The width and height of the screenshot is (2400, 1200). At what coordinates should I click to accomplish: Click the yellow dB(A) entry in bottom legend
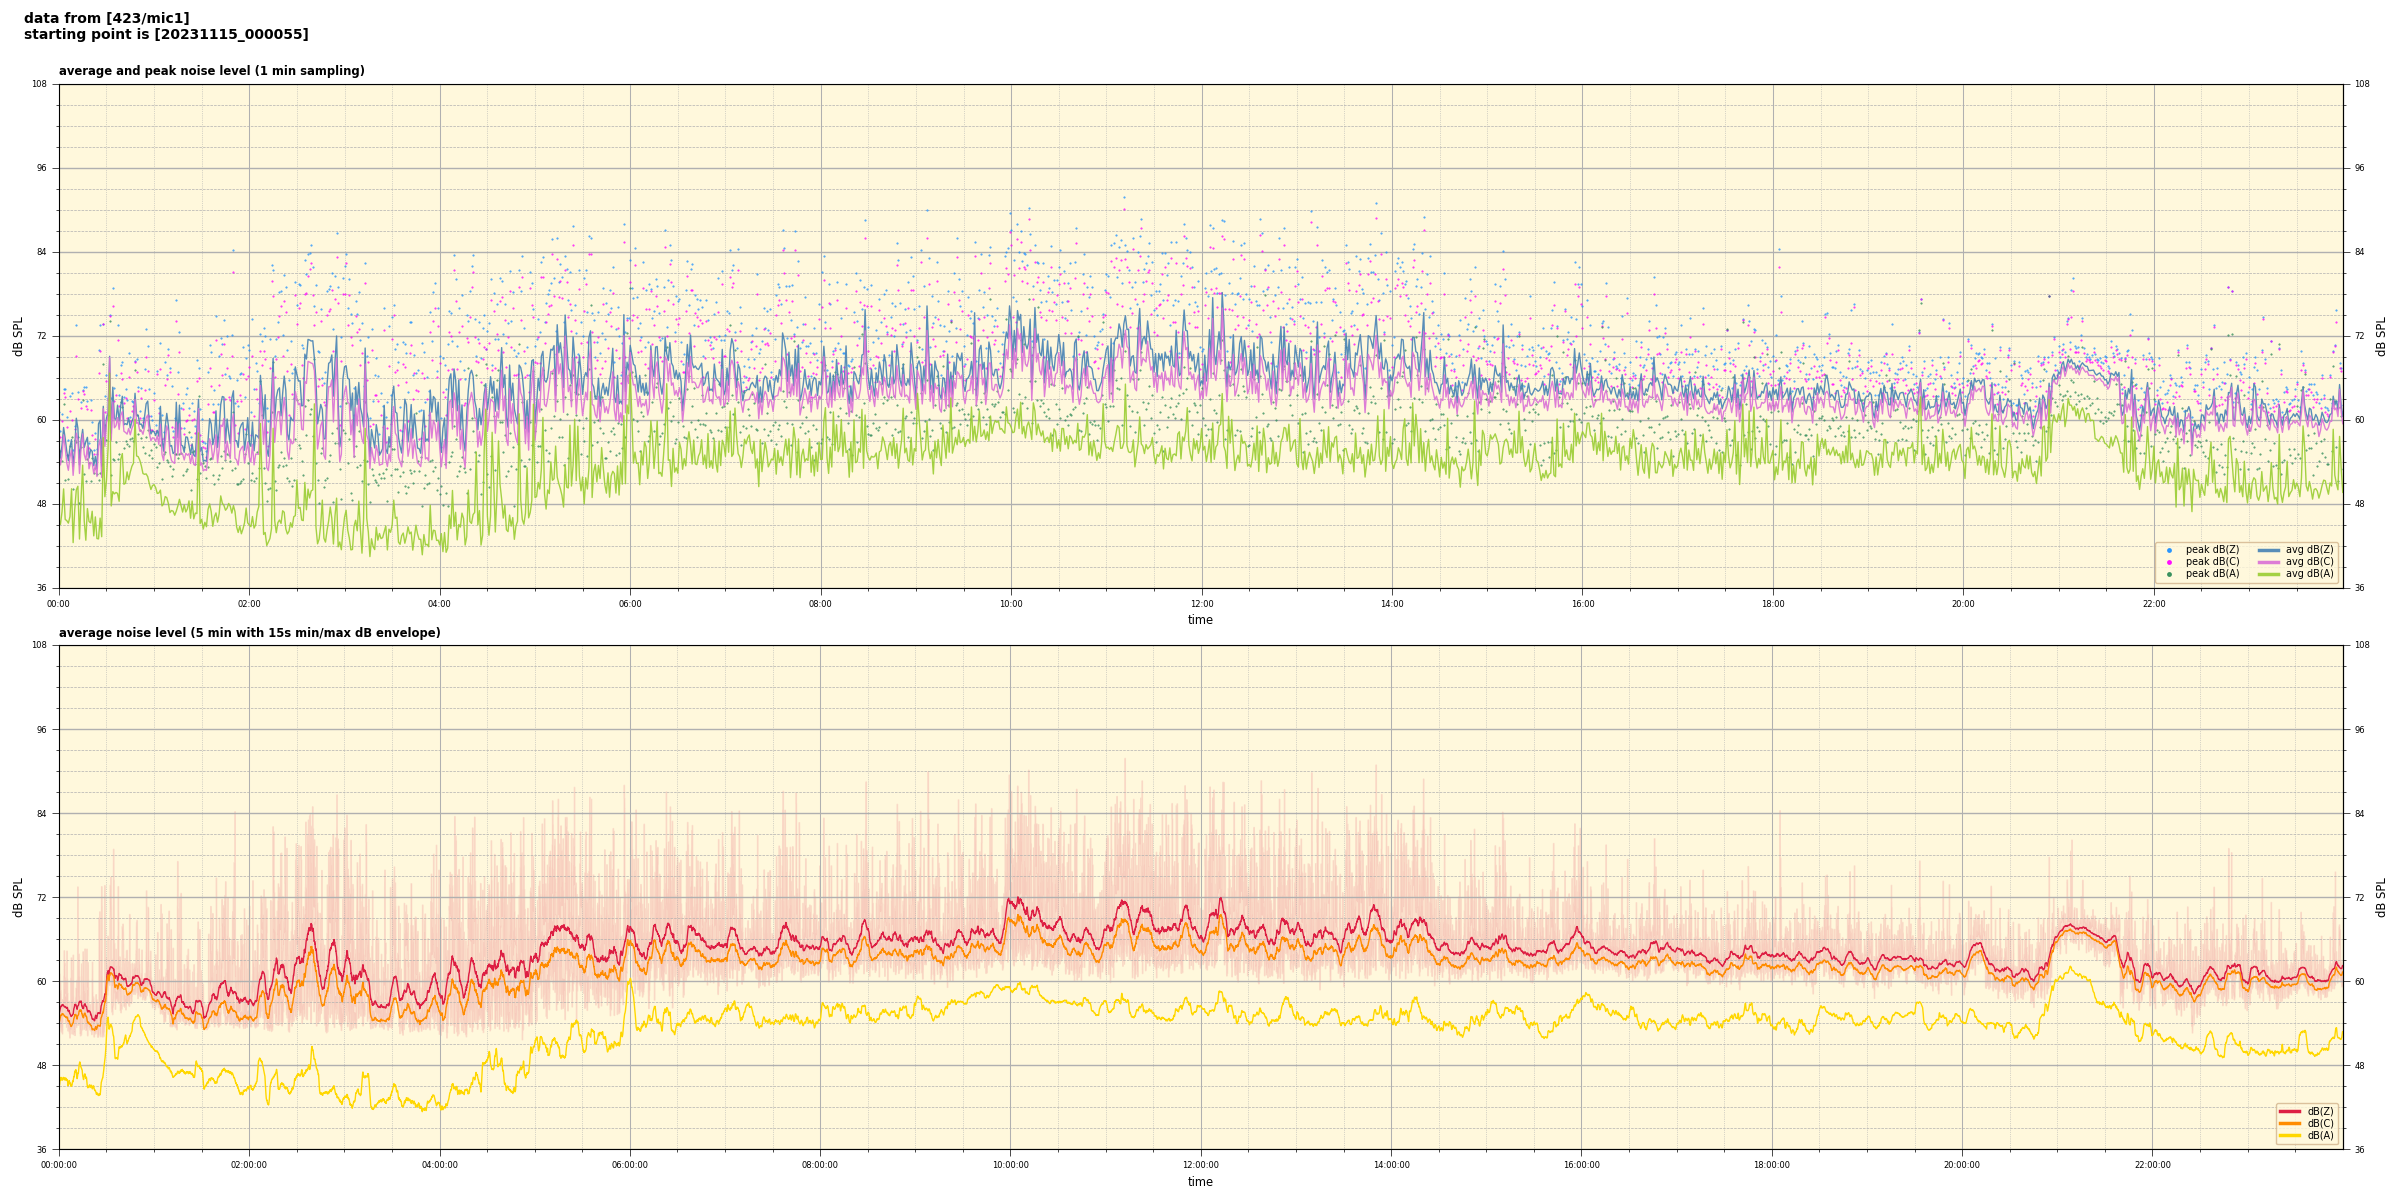(2290, 1135)
